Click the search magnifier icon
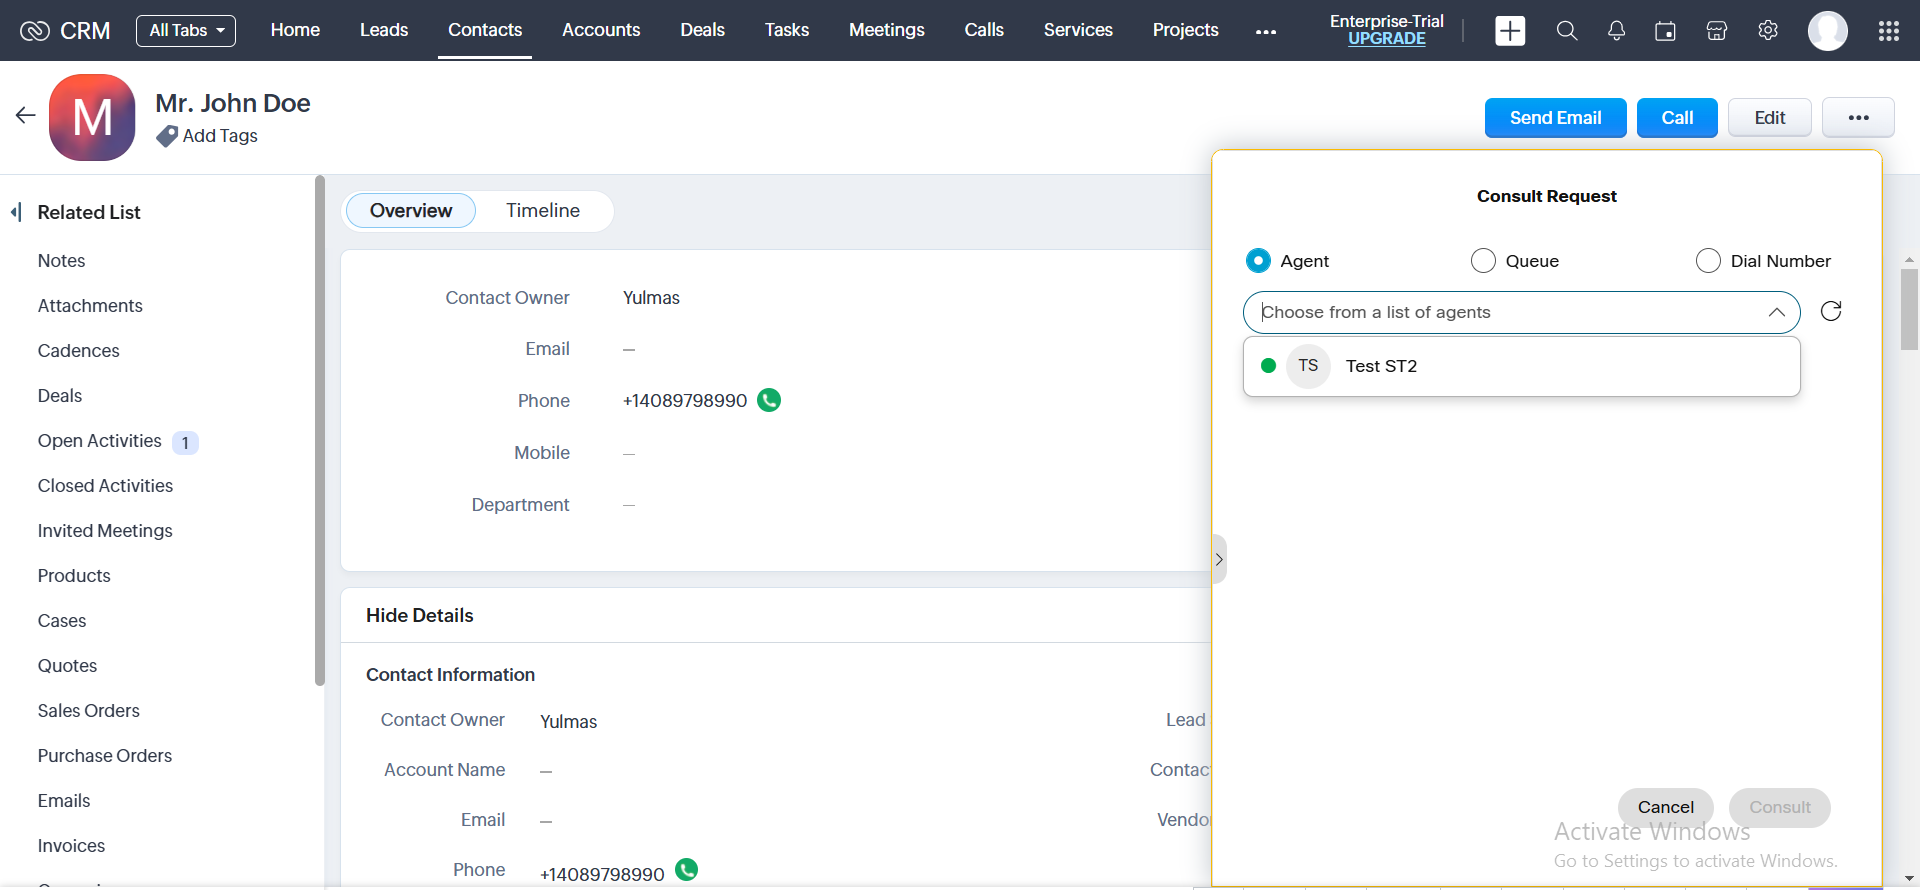1920x890 pixels. 1566,31
